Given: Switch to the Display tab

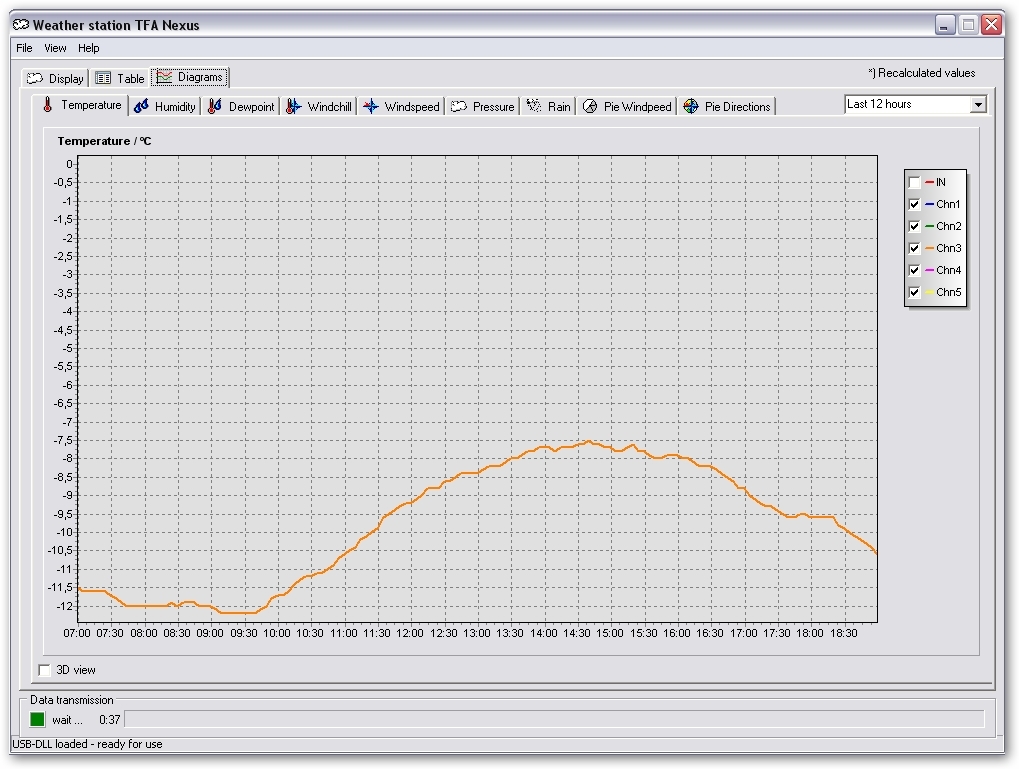Looking at the screenshot, I should (55, 78).
